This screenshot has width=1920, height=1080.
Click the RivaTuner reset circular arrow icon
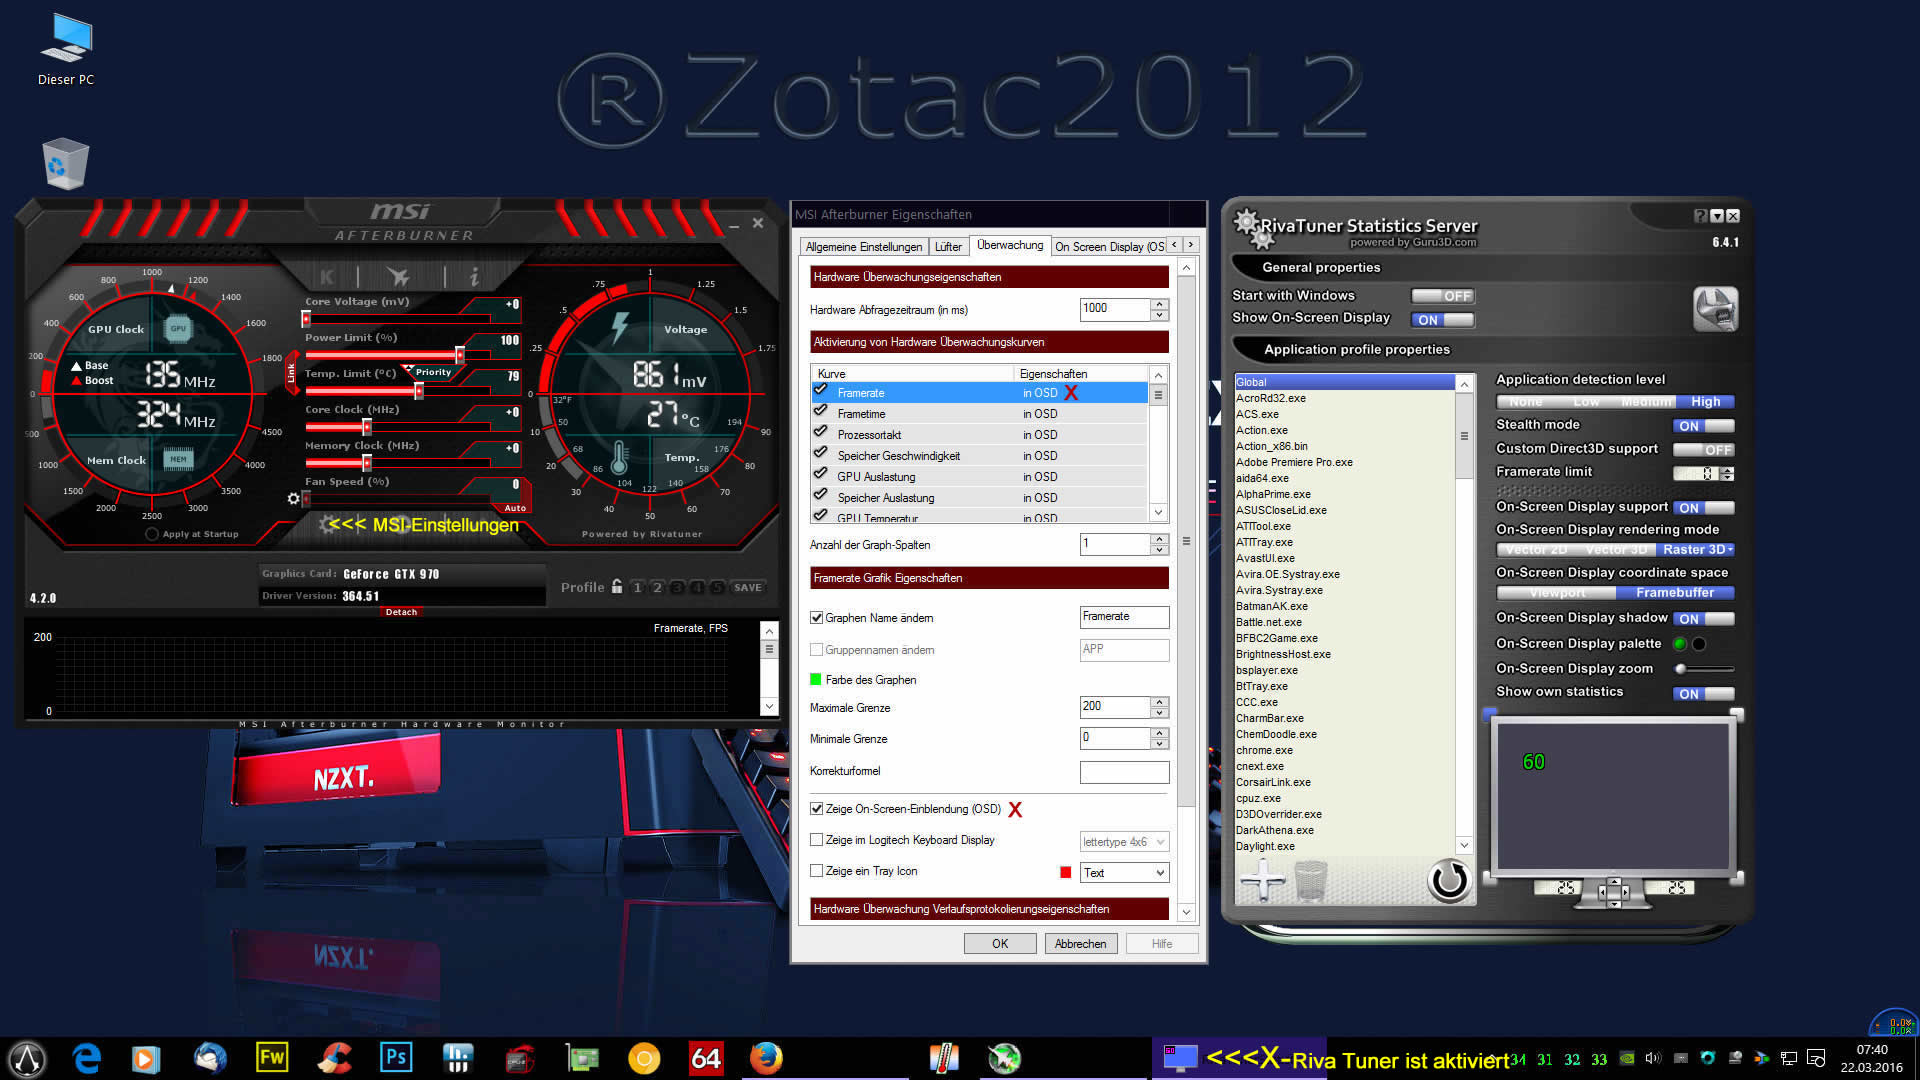coord(1448,880)
